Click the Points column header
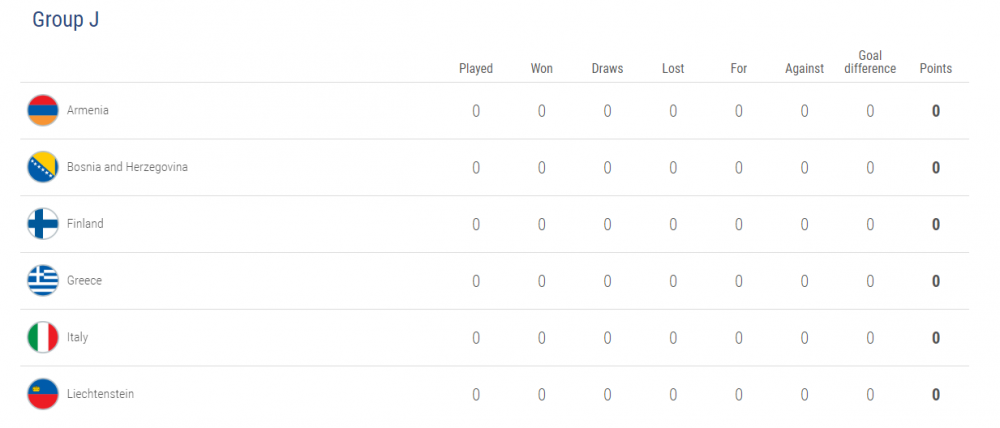The image size is (1000, 428). [936, 69]
